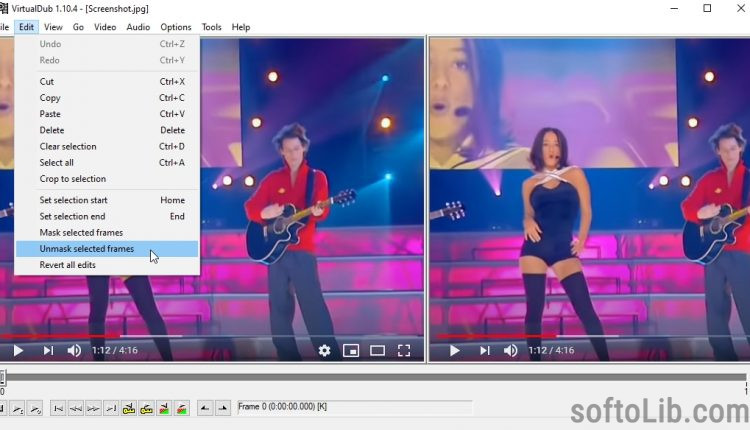750x430 pixels.
Task: Choose Delete from the Edit menu
Action: (107, 130)
